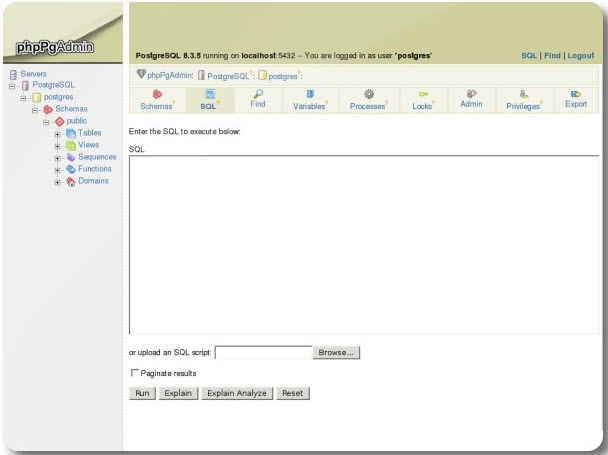Expand the Tables tree node
608x455 pixels.
click(x=58, y=134)
